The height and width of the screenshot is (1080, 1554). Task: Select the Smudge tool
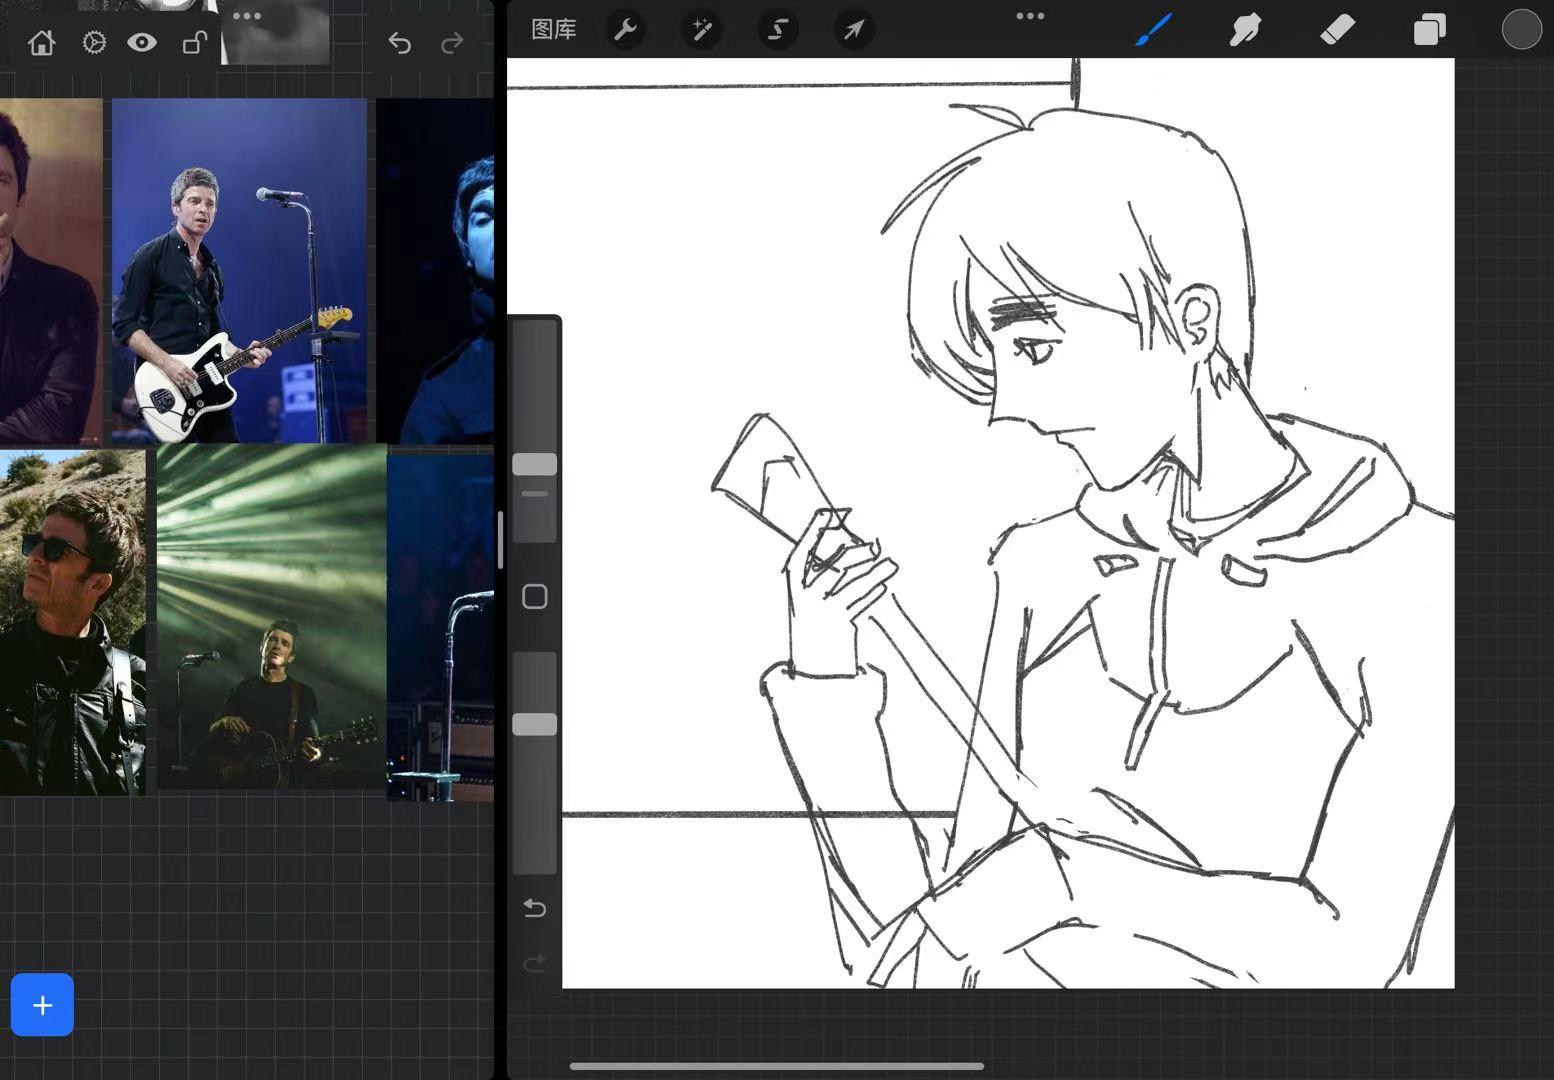pyautogui.click(x=1245, y=30)
